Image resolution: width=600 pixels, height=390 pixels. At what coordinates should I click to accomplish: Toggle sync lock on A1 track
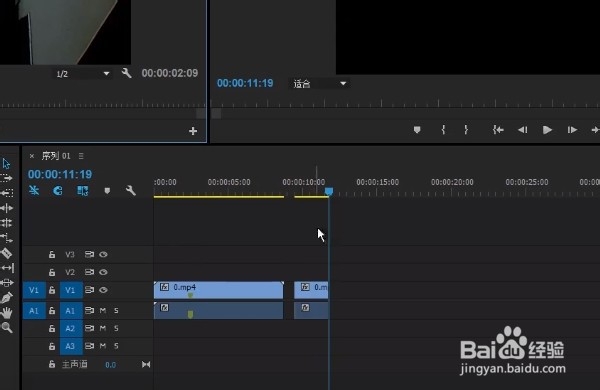(89, 310)
